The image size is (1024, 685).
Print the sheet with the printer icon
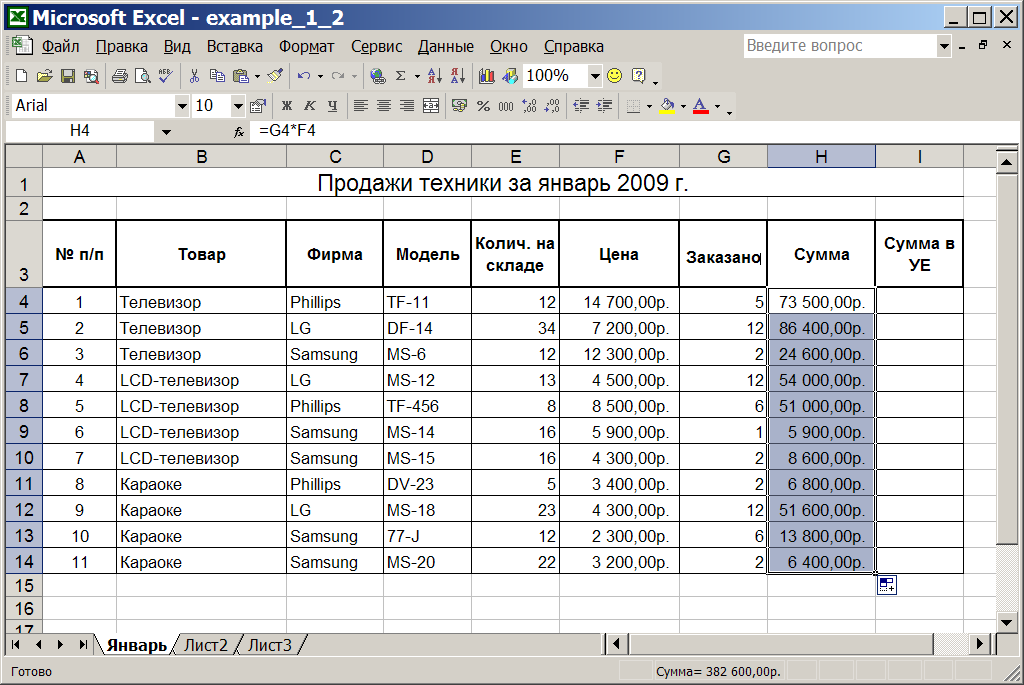[120, 76]
